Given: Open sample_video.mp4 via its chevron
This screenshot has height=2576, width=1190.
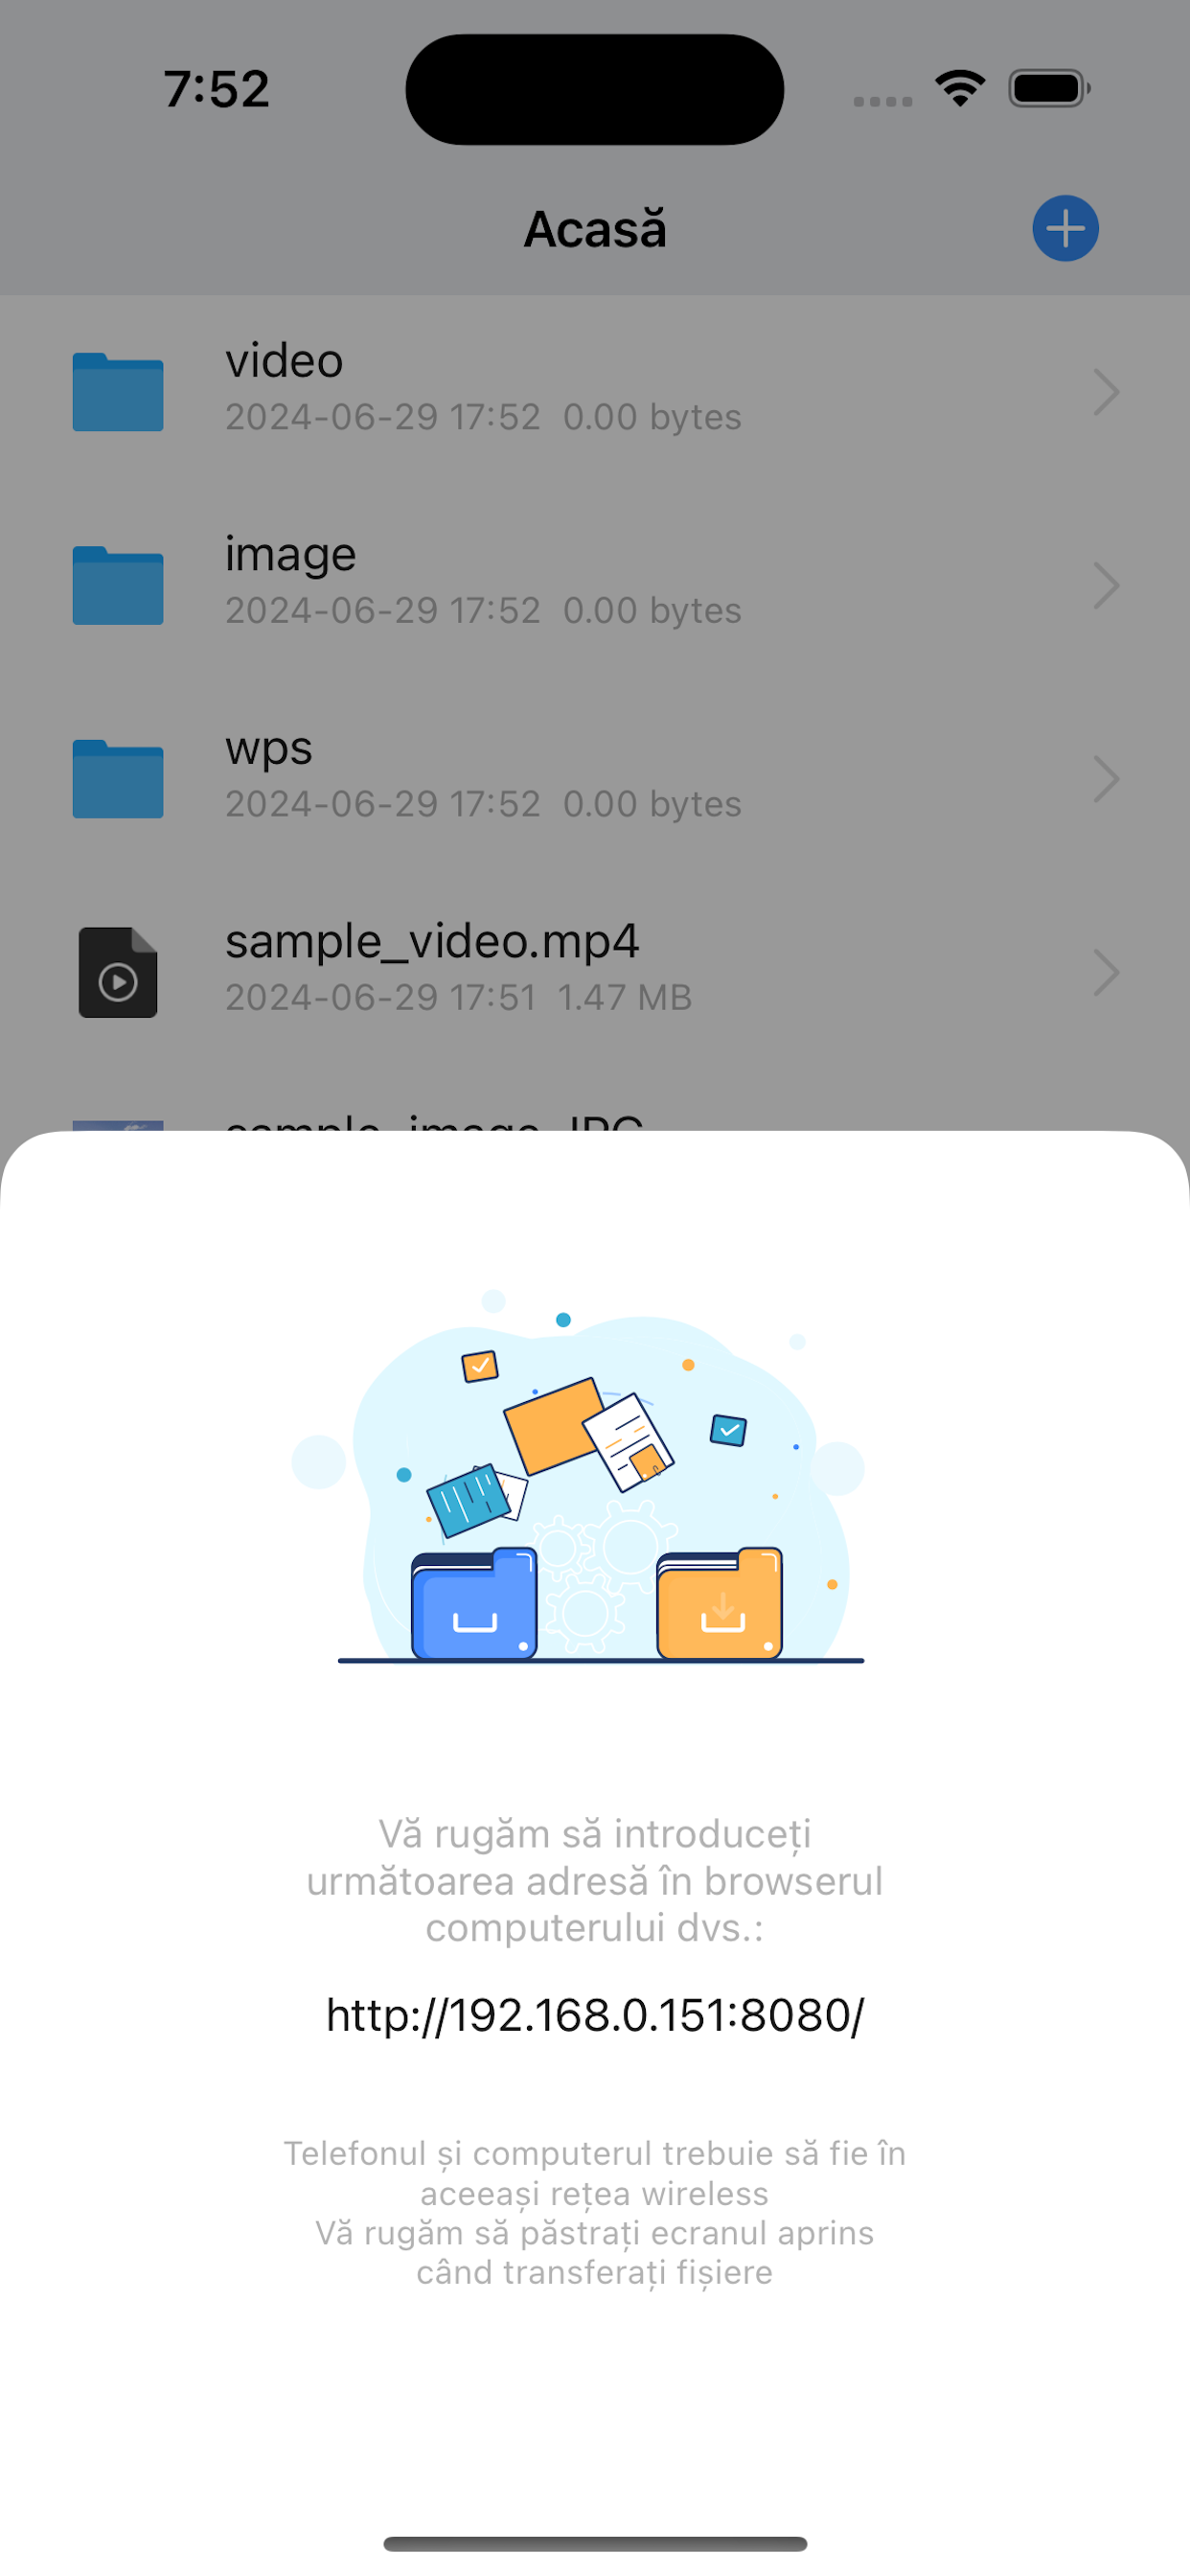Looking at the screenshot, I should [x=1105, y=972].
